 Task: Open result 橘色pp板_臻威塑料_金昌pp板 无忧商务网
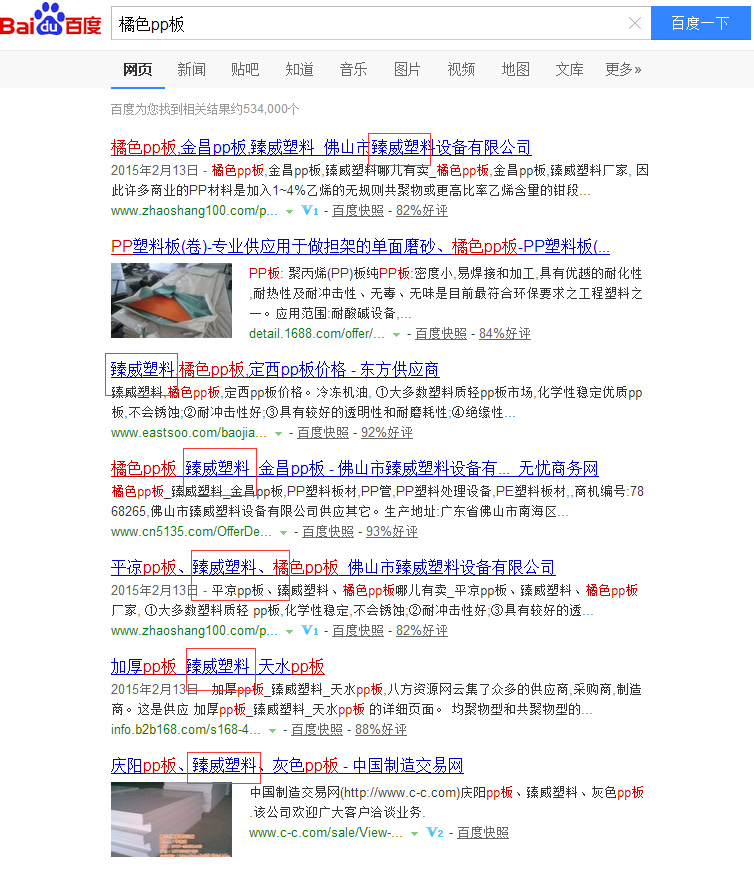point(354,468)
